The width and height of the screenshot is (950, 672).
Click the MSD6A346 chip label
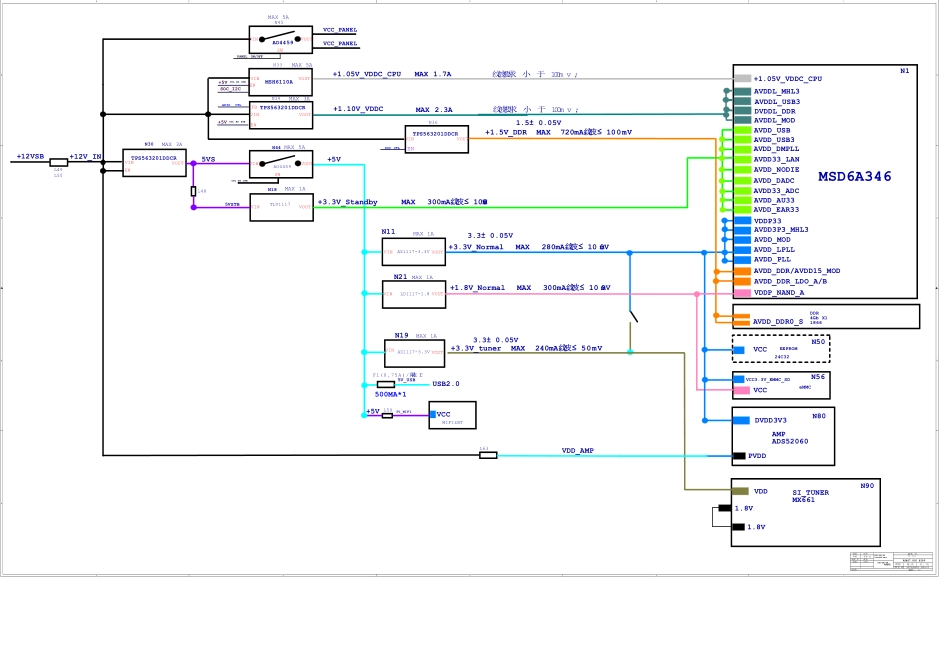(x=854, y=177)
